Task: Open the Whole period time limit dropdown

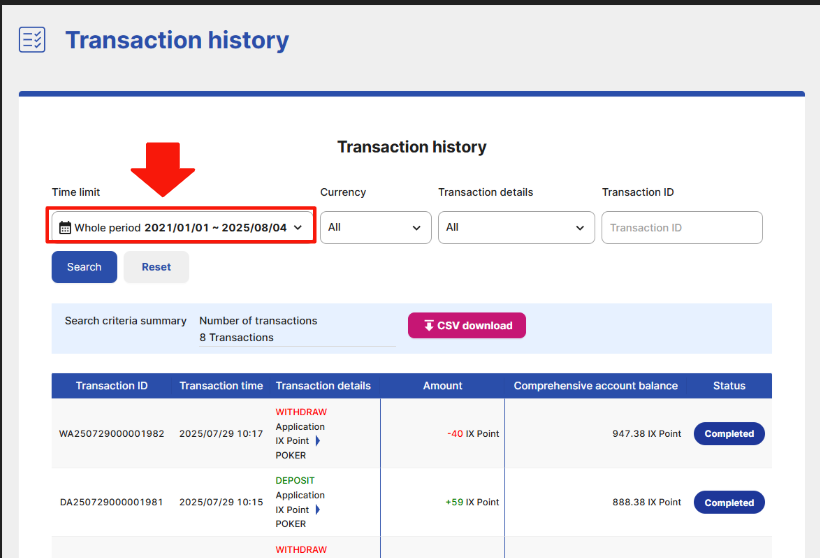Action: click(181, 227)
